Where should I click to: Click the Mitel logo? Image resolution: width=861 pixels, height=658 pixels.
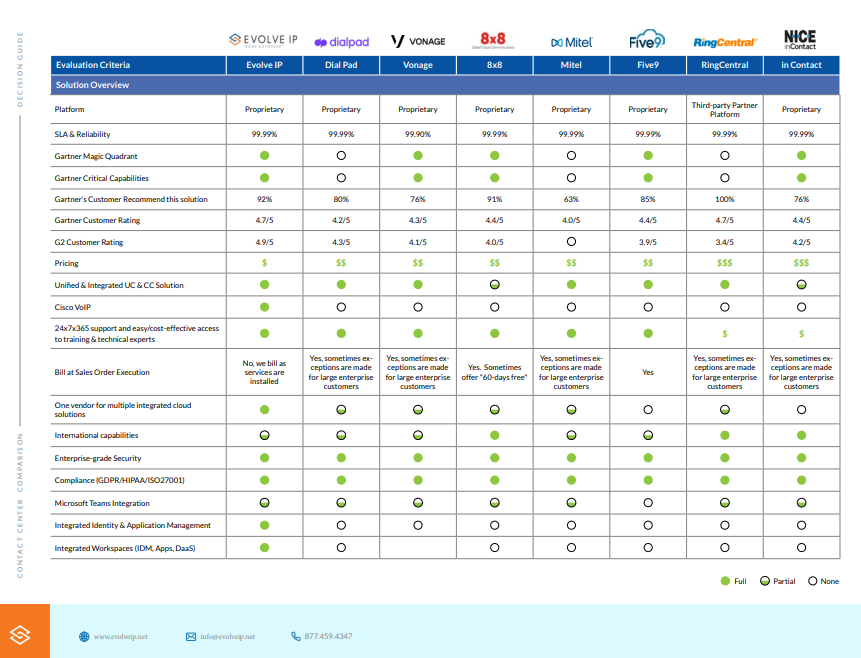pyautogui.click(x=572, y=42)
